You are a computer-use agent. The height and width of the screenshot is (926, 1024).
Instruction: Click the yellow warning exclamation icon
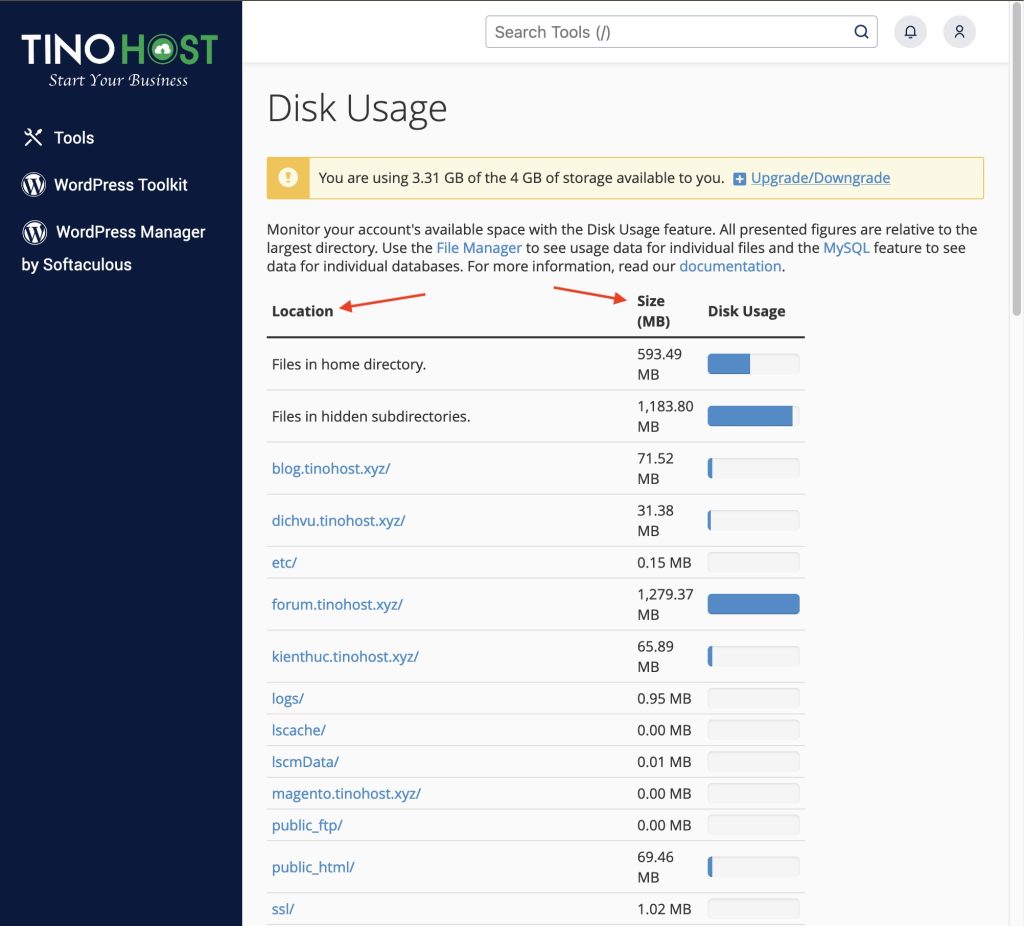(288, 178)
